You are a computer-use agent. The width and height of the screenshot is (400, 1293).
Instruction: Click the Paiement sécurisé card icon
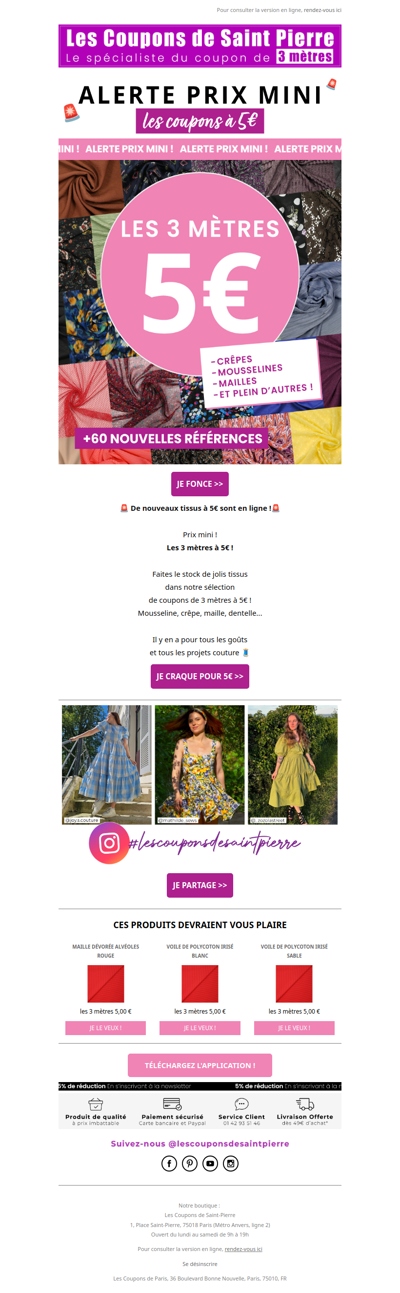(x=172, y=1104)
